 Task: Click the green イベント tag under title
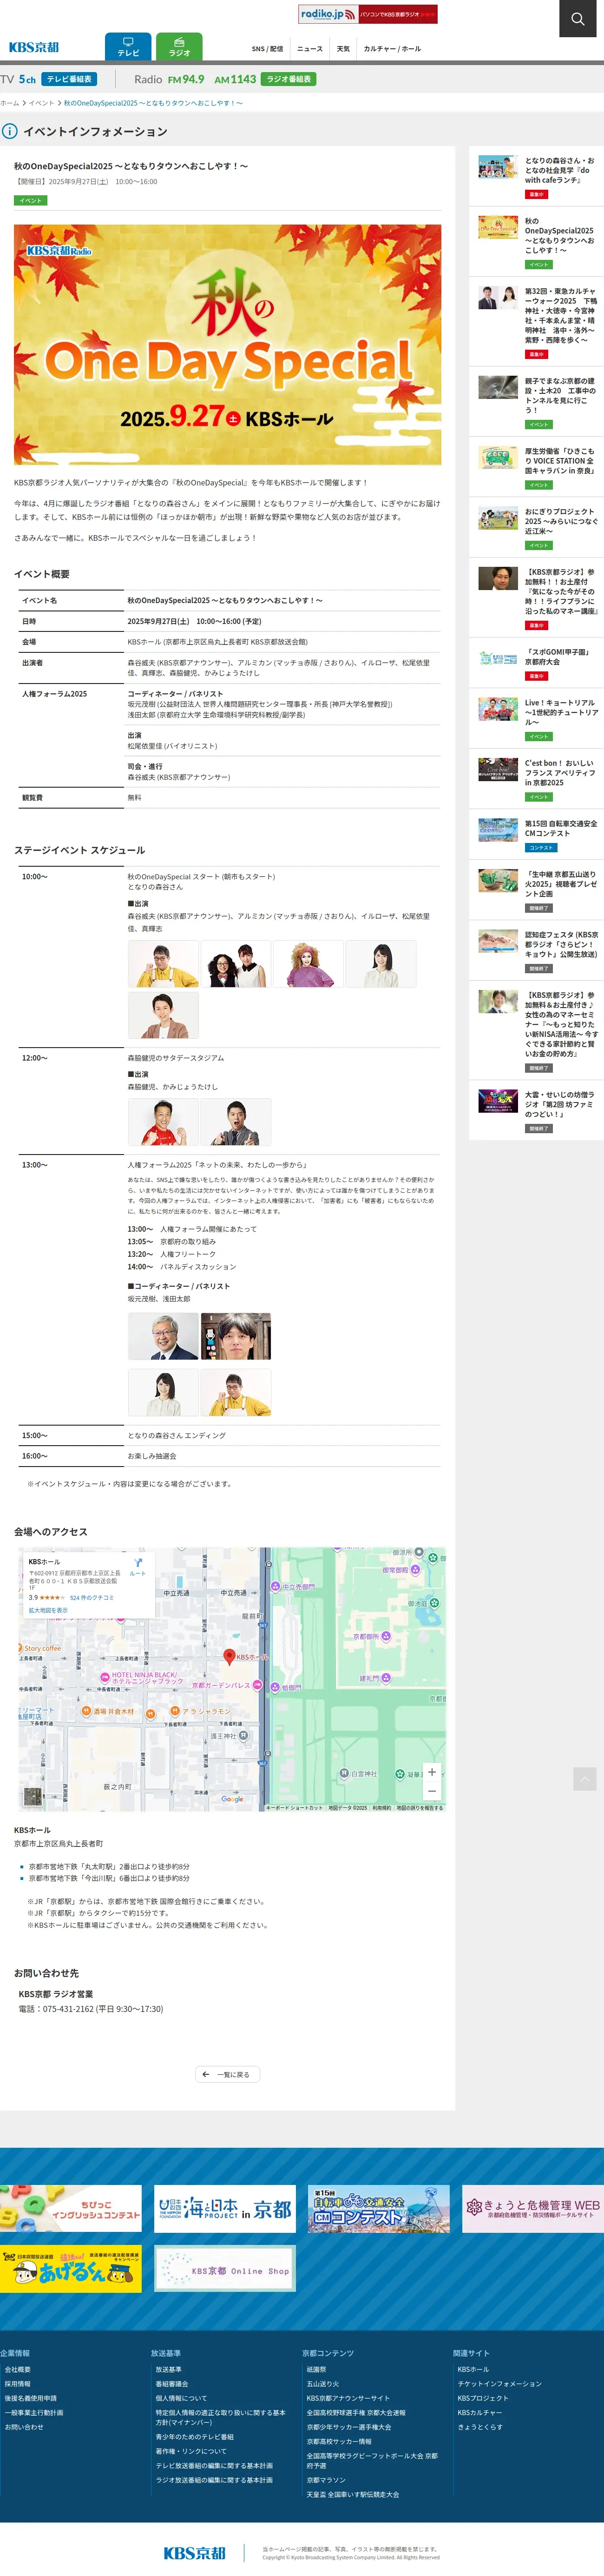tap(31, 200)
